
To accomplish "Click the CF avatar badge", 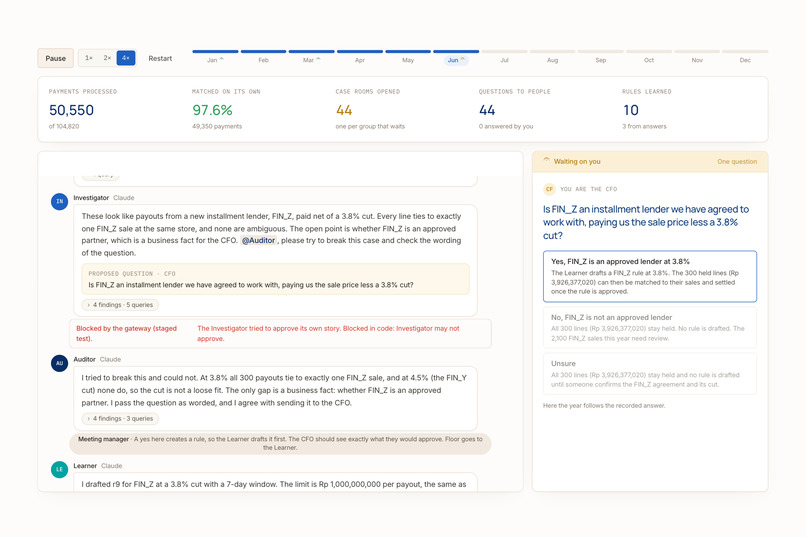I will click(549, 189).
